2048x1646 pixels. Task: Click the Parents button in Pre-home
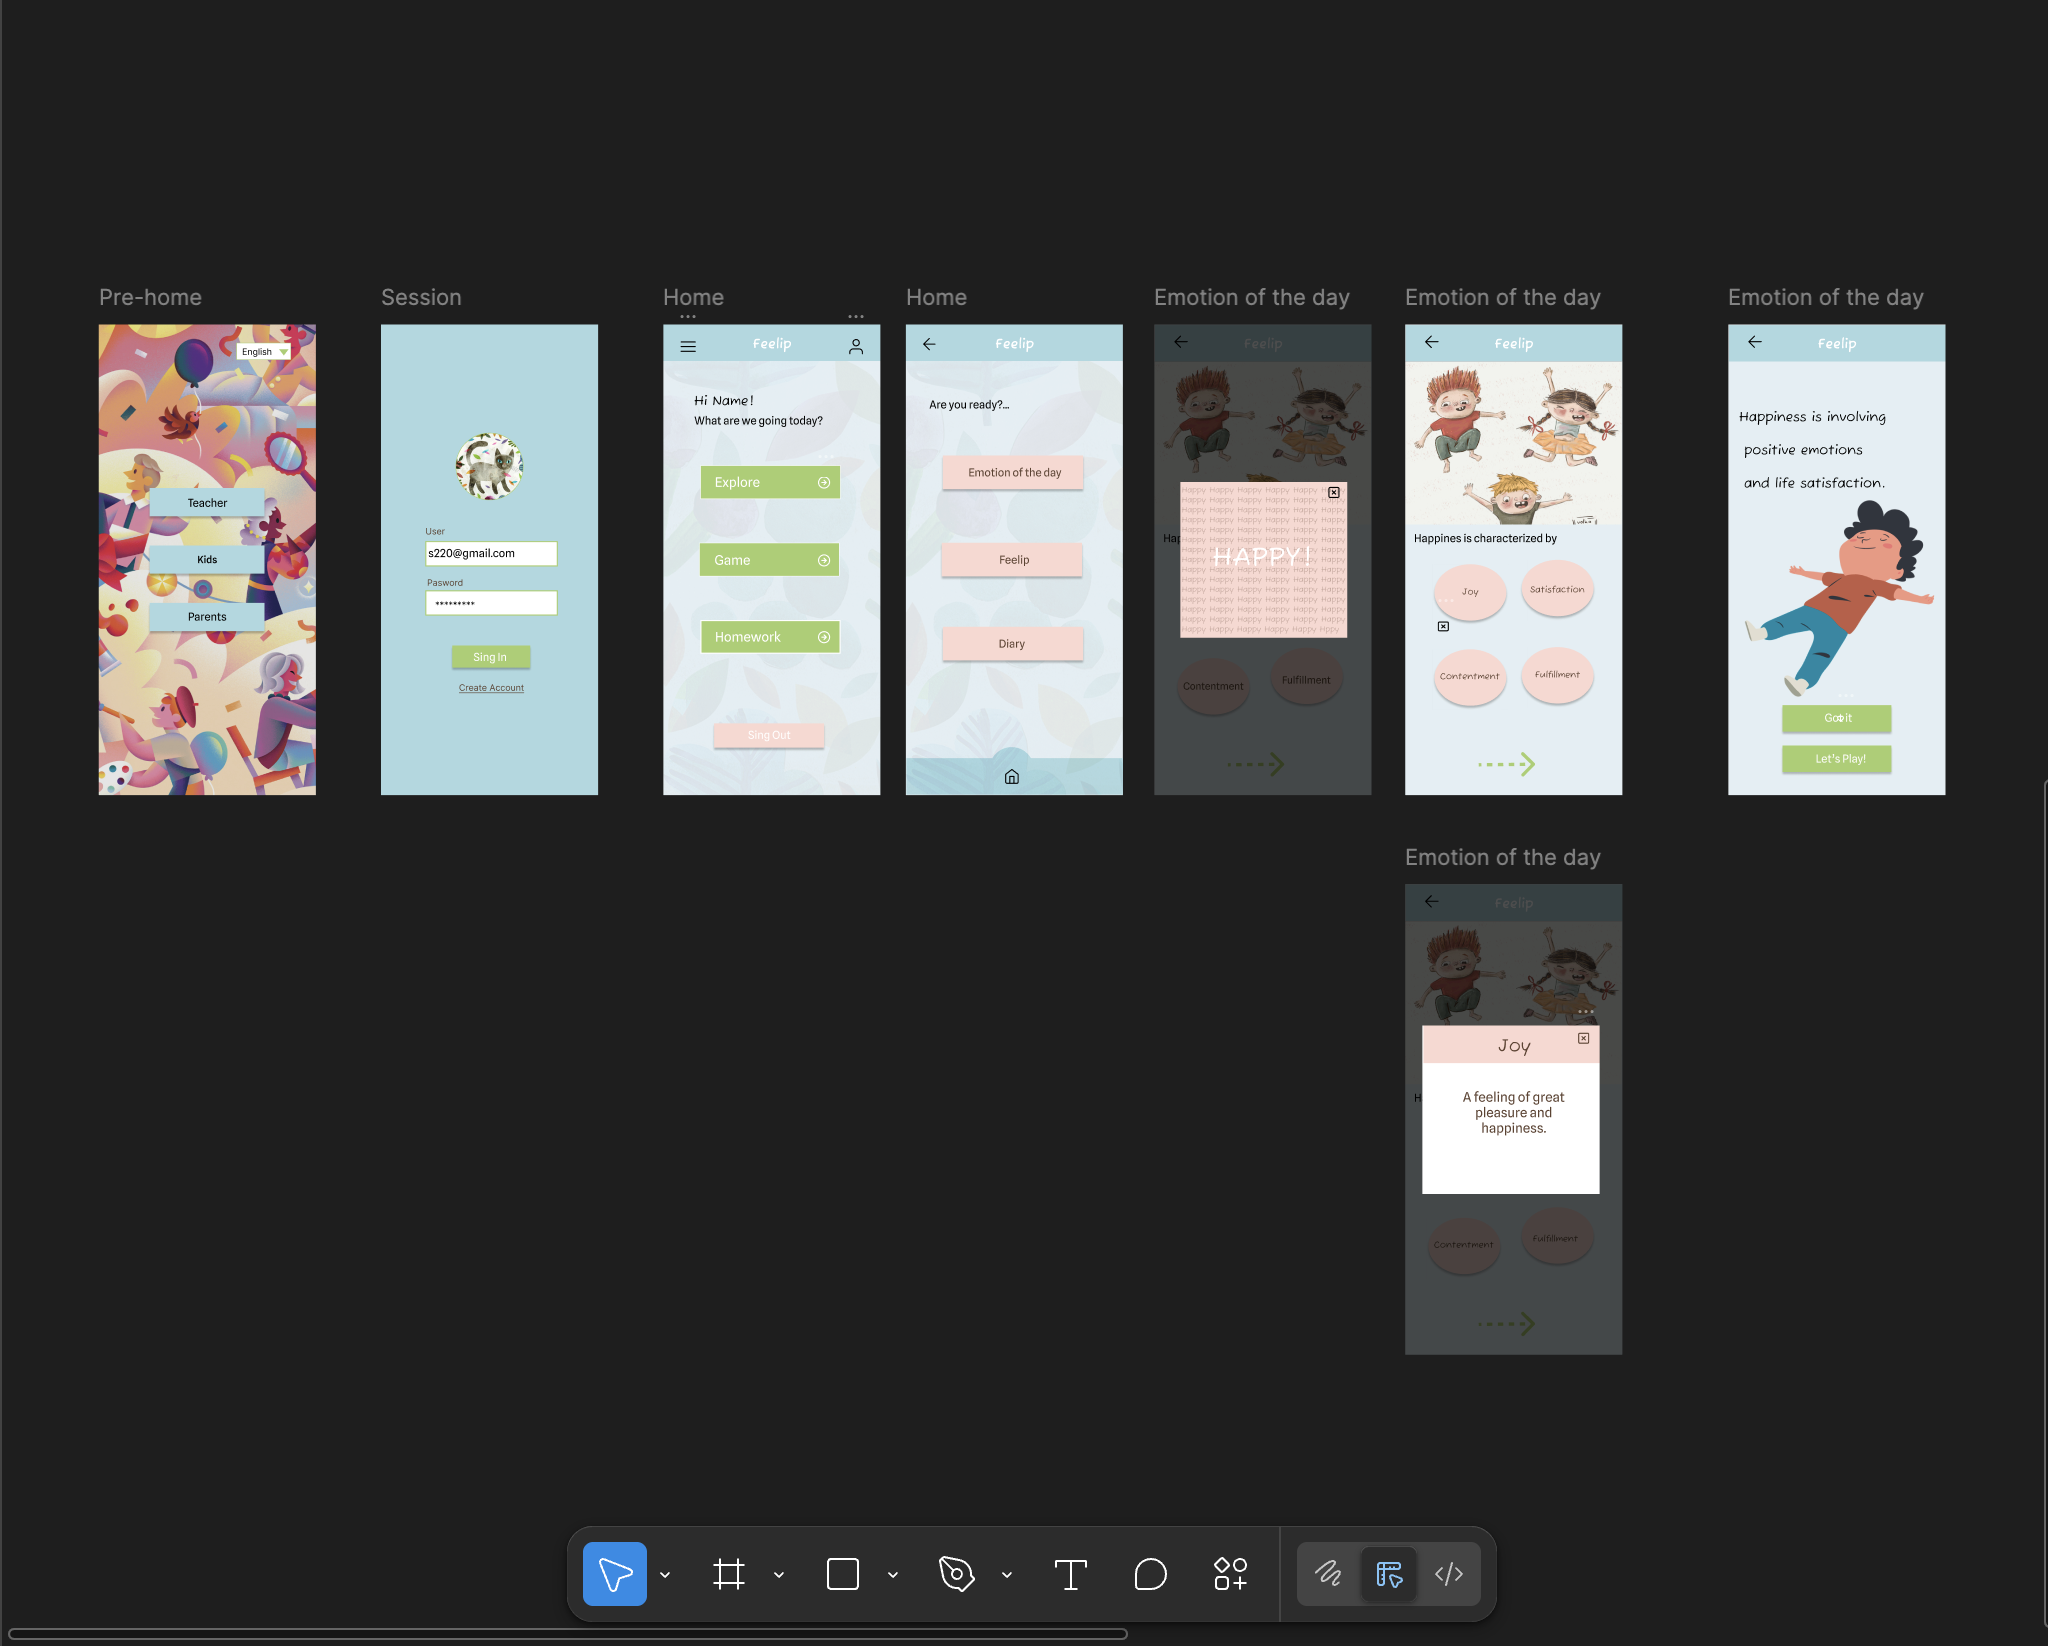[x=207, y=617]
